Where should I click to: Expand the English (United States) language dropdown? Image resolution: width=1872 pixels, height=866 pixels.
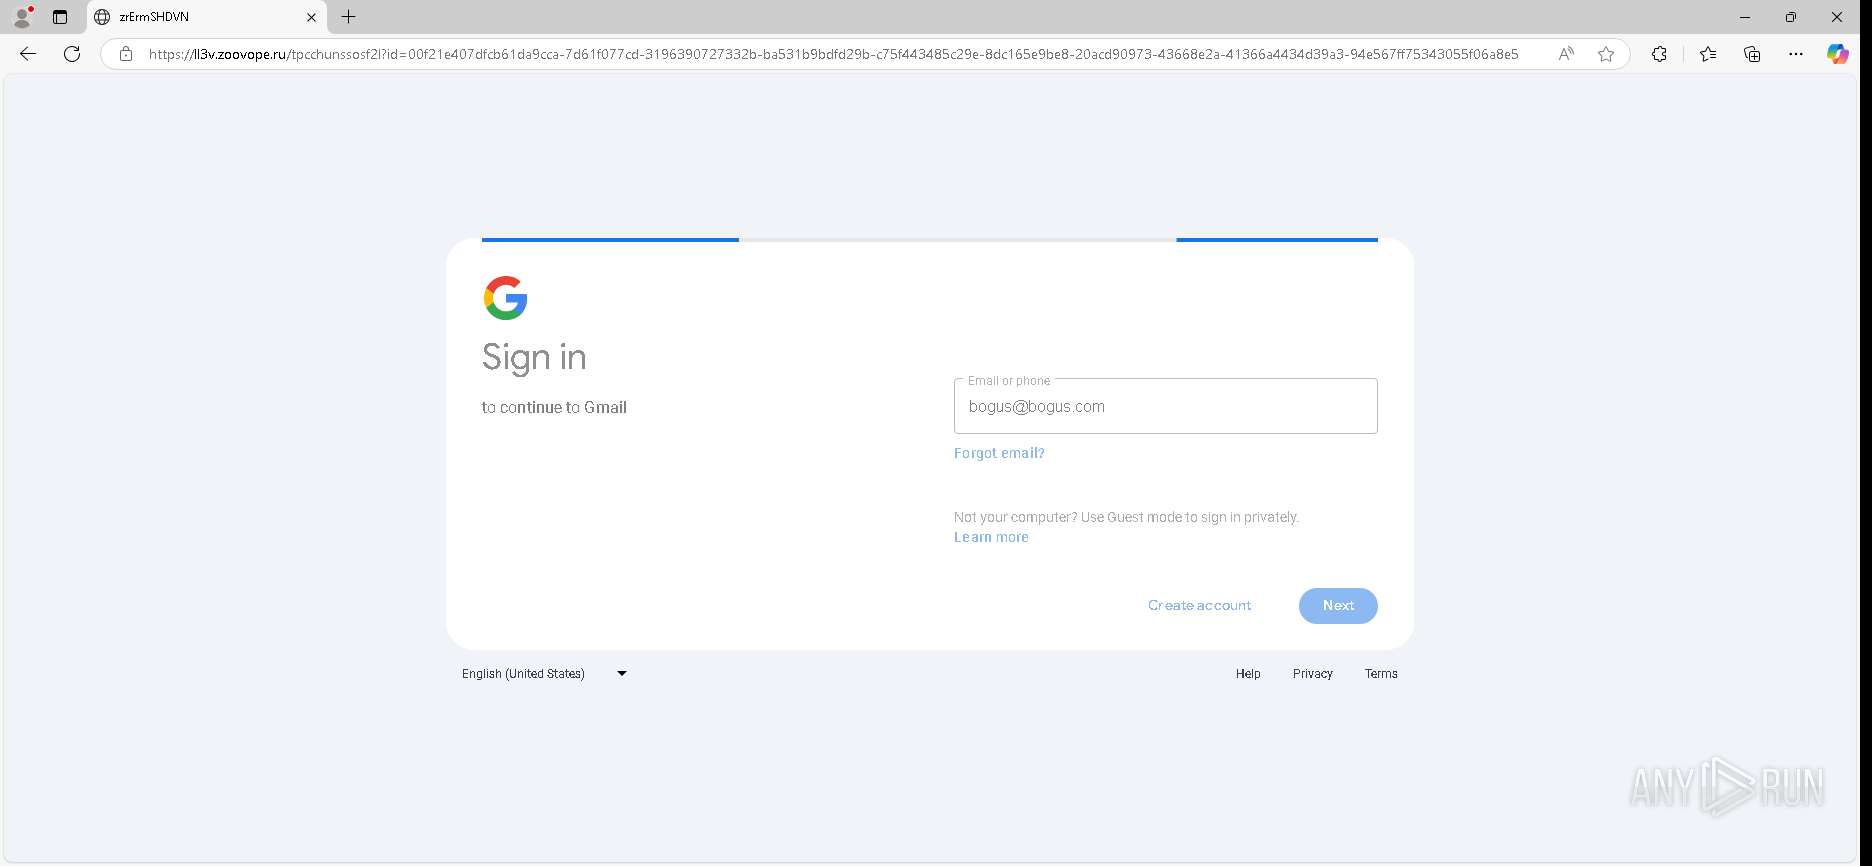[544, 674]
